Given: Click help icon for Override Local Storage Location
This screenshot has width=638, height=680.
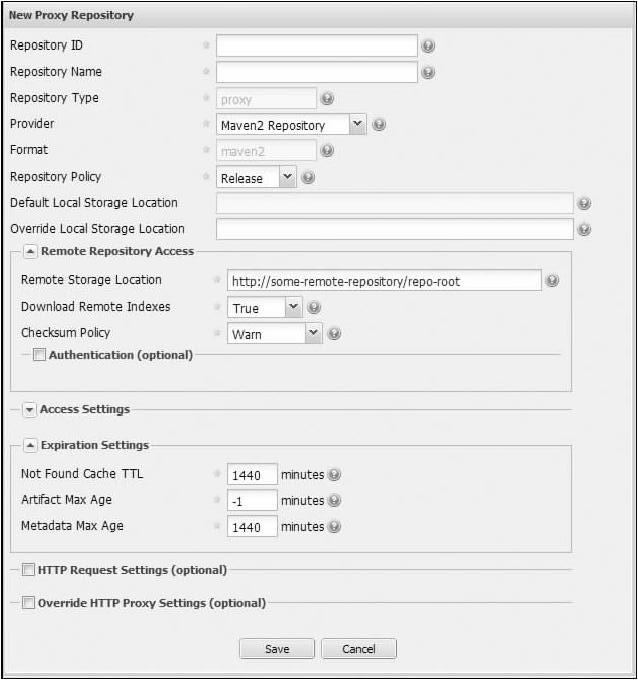Looking at the screenshot, I should [584, 229].
